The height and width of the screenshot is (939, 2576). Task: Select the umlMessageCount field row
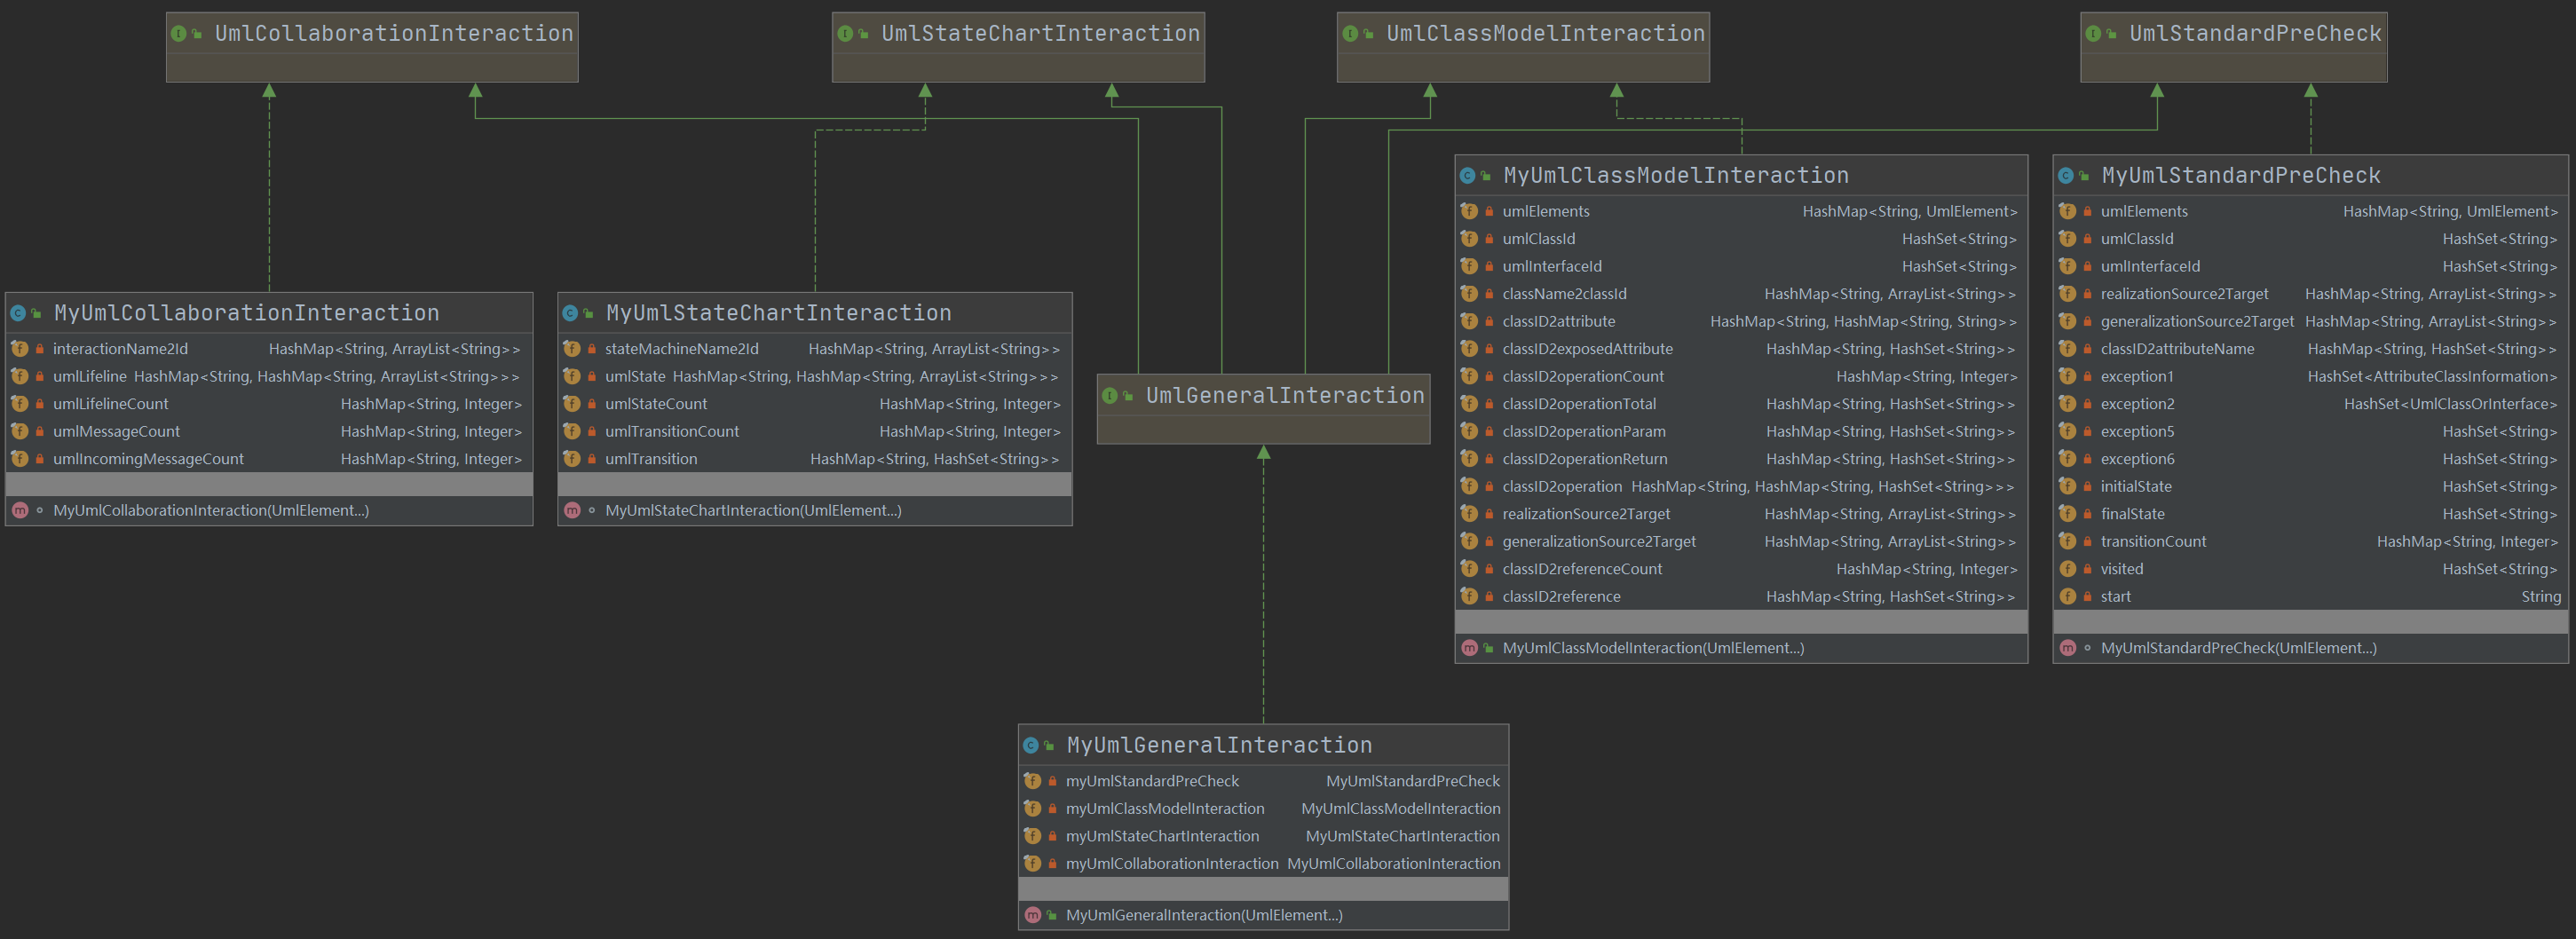(268, 432)
